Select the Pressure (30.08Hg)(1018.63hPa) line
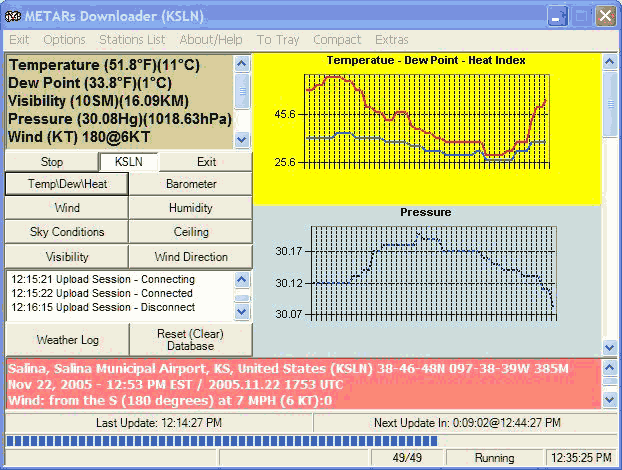This screenshot has height=470, width=622. click(x=120, y=119)
